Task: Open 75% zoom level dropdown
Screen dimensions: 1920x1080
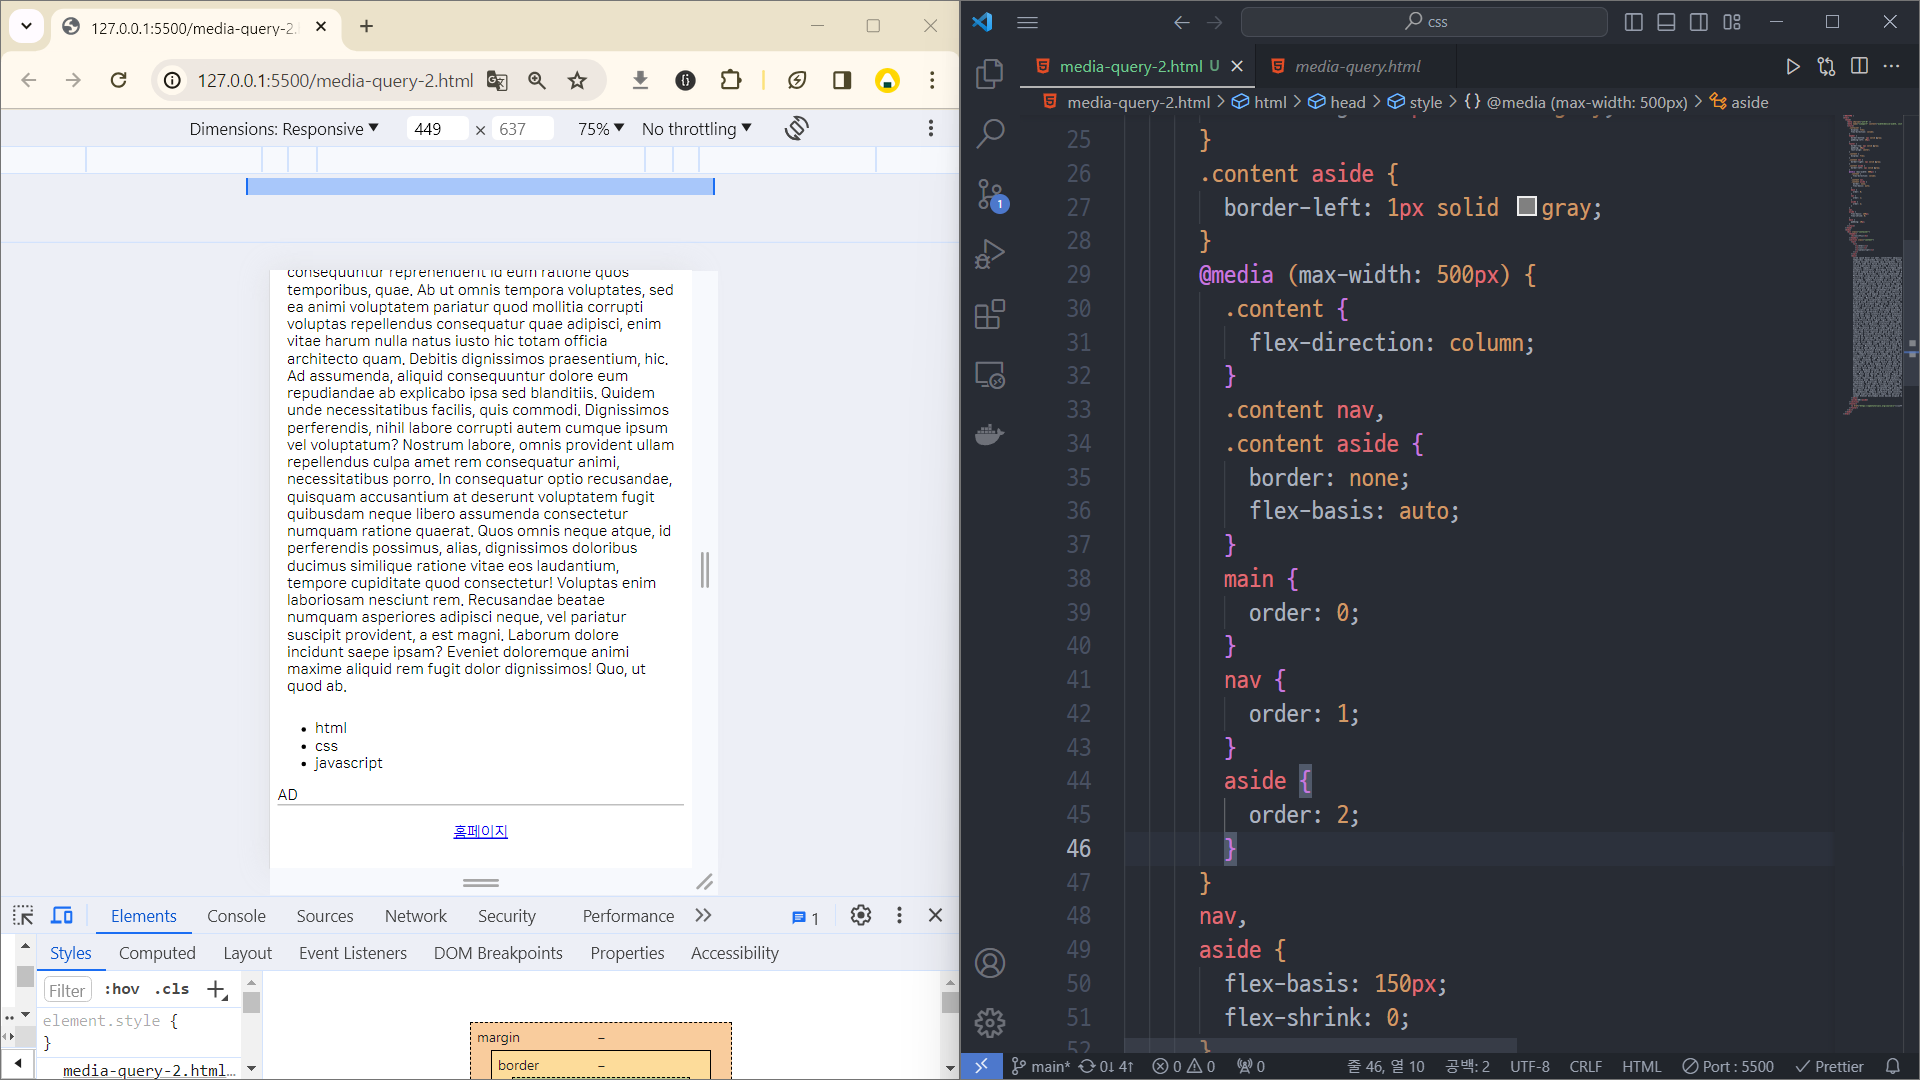Action: click(600, 128)
